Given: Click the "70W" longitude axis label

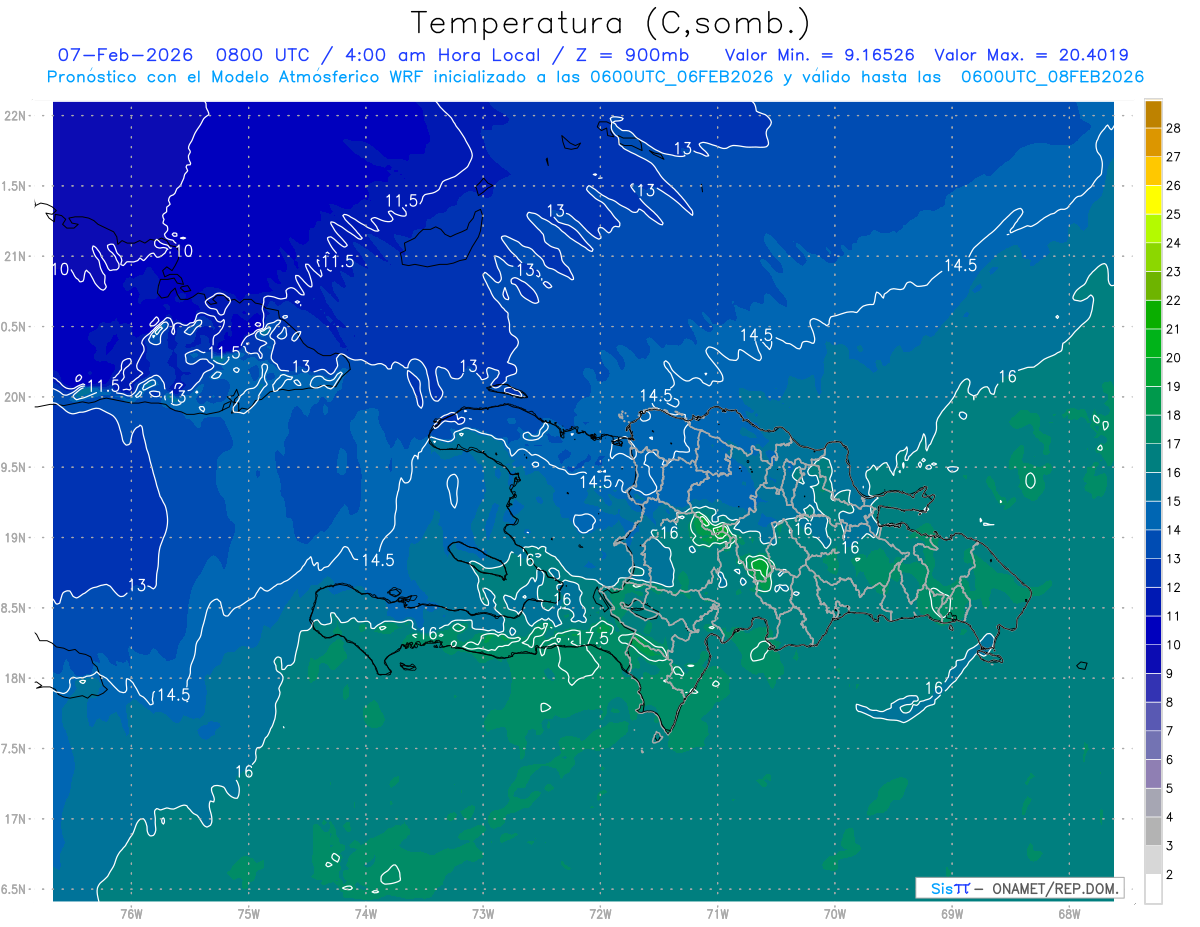Looking at the screenshot, I should coord(834,914).
